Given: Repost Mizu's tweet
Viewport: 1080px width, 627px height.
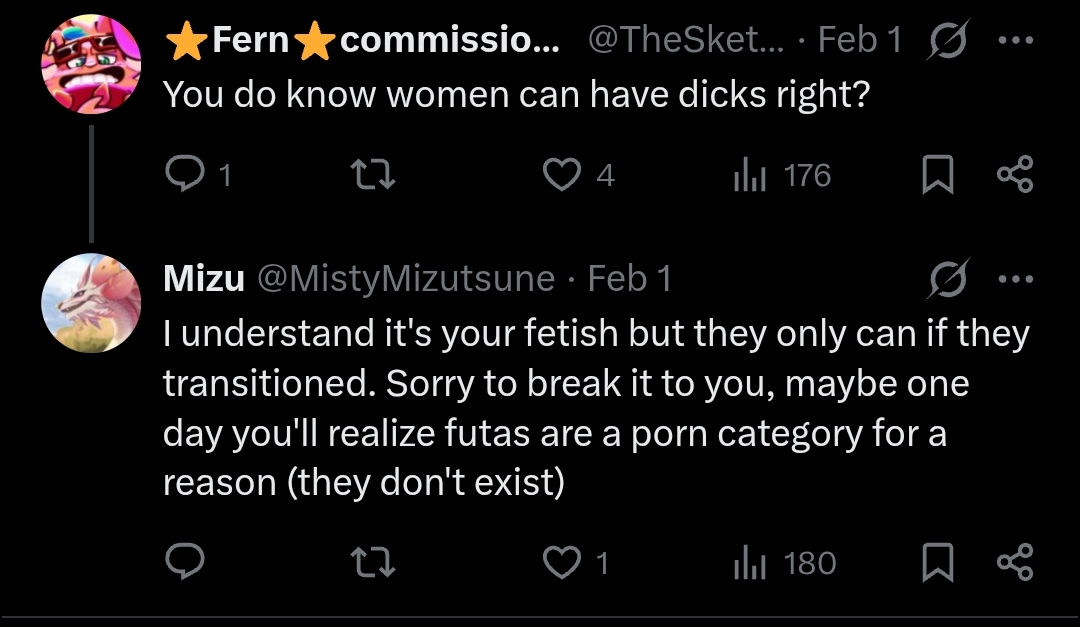Looking at the screenshot, I should click(375, 563).
